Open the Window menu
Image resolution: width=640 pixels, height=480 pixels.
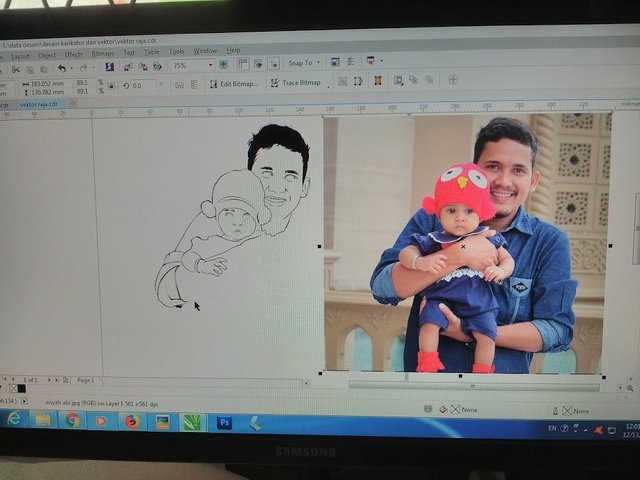tap(205, 51)
